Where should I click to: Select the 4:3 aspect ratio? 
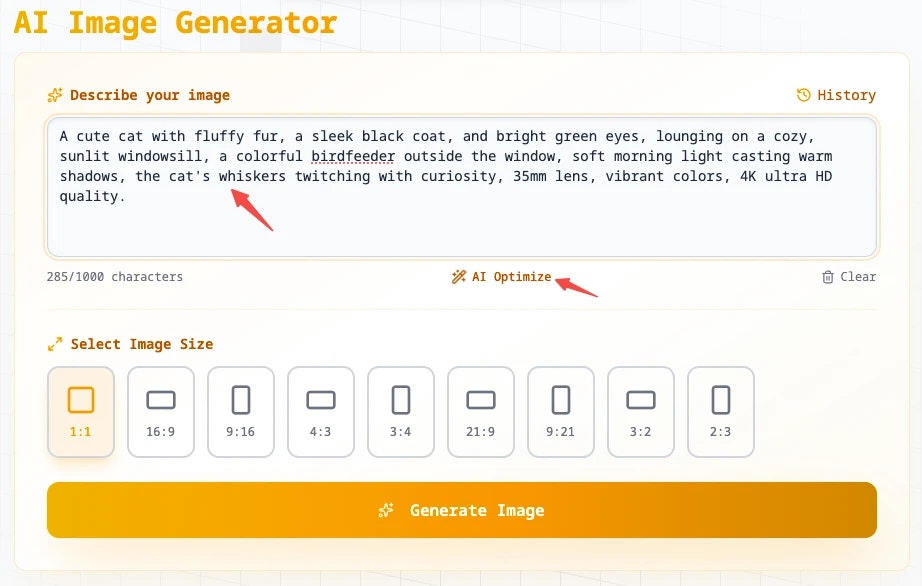tap(320, 411)
